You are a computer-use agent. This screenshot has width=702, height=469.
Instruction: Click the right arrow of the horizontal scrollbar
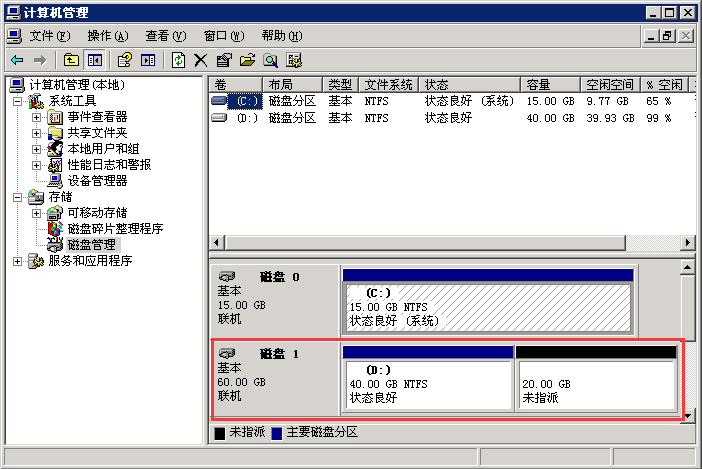(x=687, y=243)
